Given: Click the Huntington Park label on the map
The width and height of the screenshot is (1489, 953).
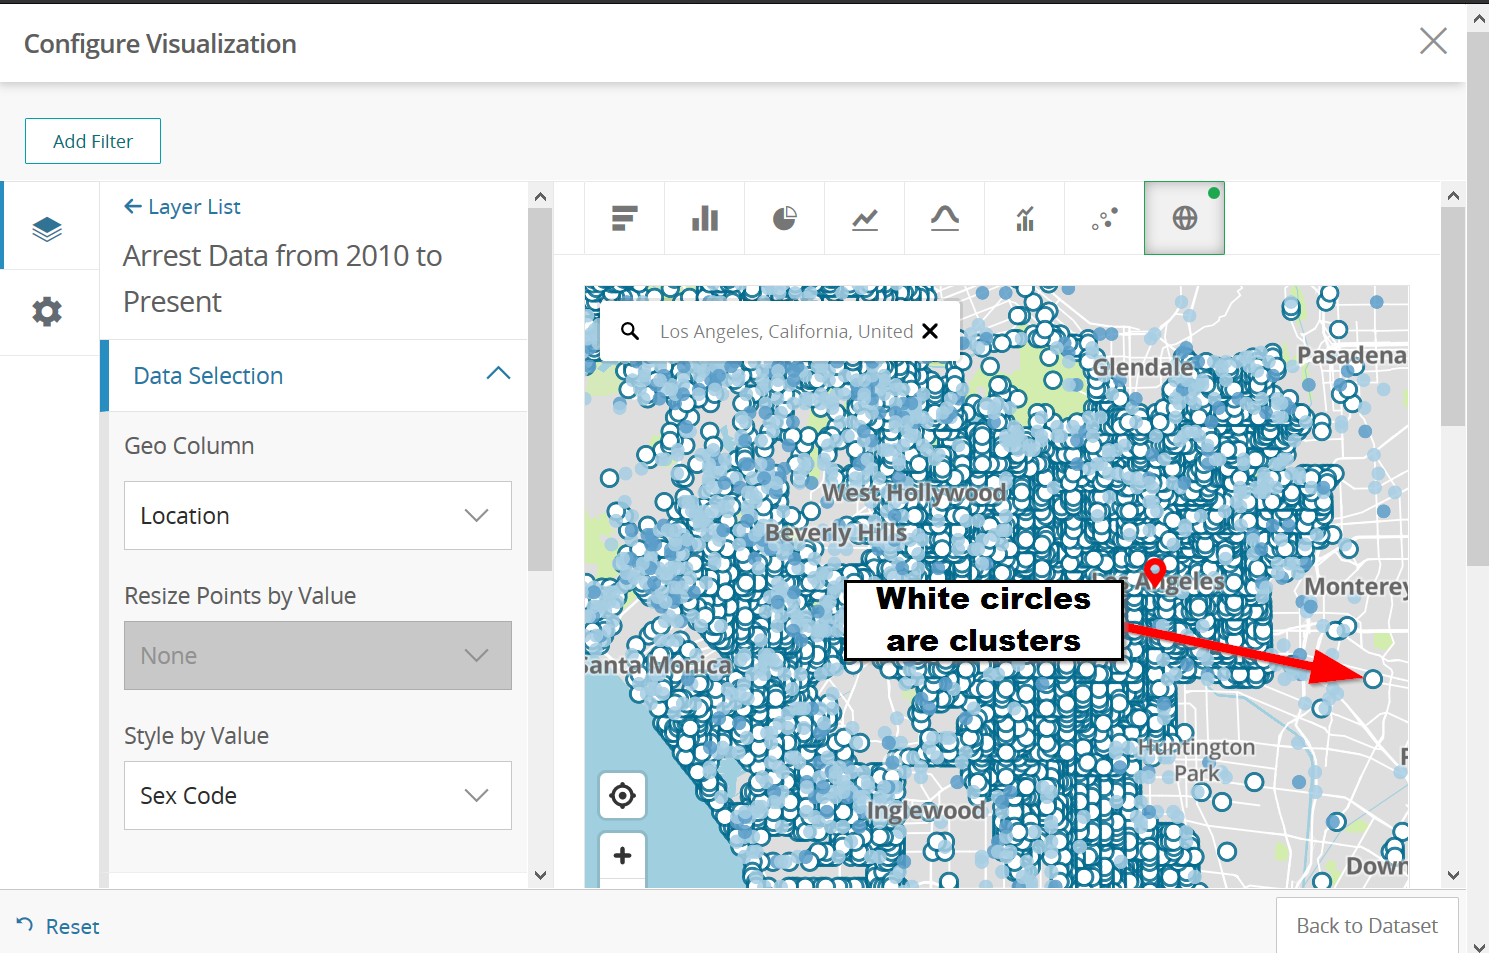Looking at the screenshot, I should pos(1197,760).
